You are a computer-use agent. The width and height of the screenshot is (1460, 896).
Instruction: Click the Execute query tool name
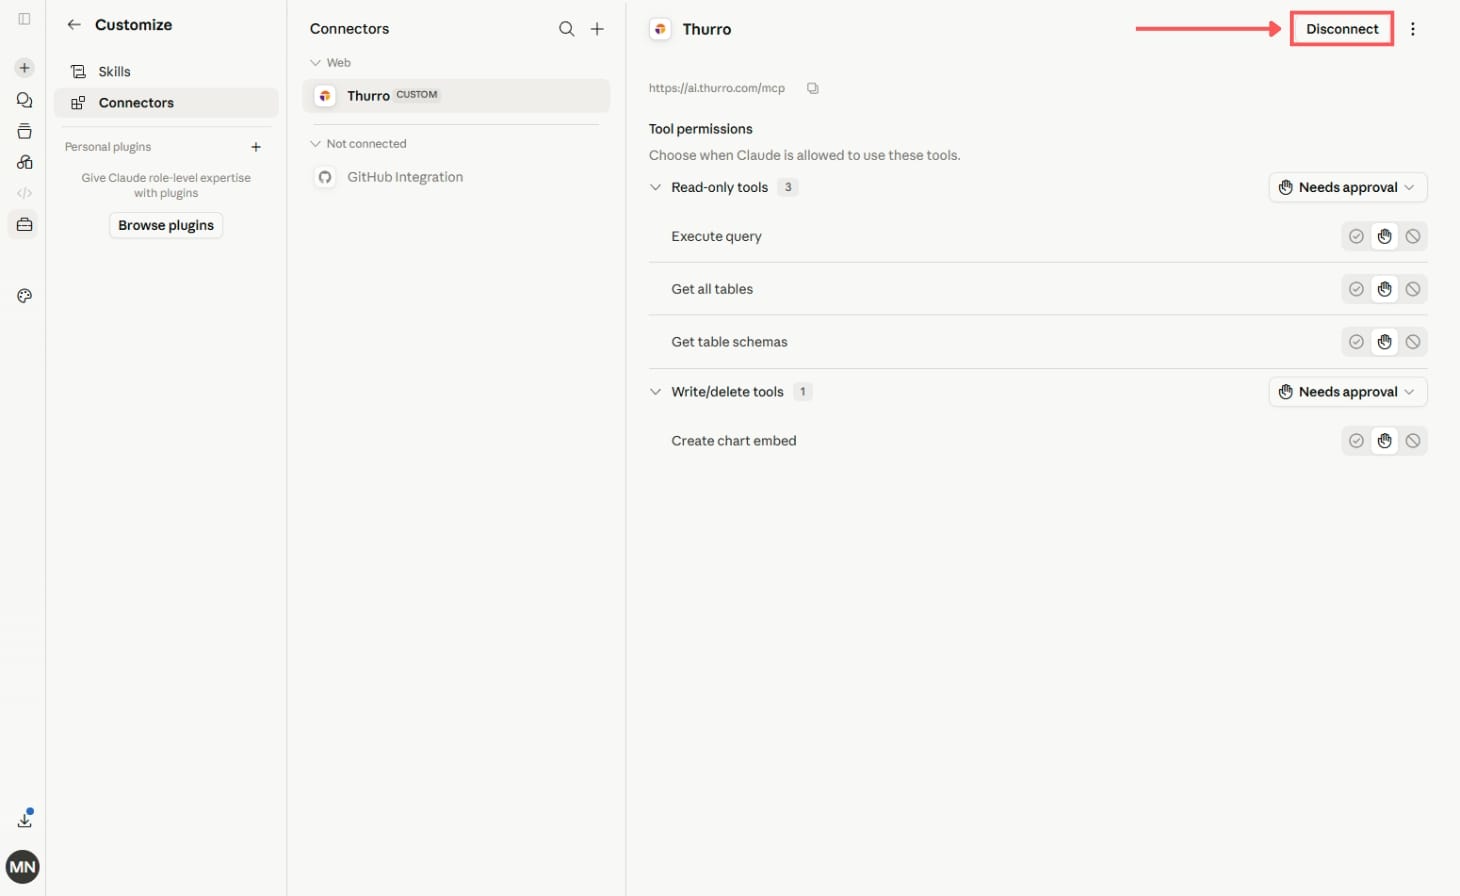tap(716, 237)
